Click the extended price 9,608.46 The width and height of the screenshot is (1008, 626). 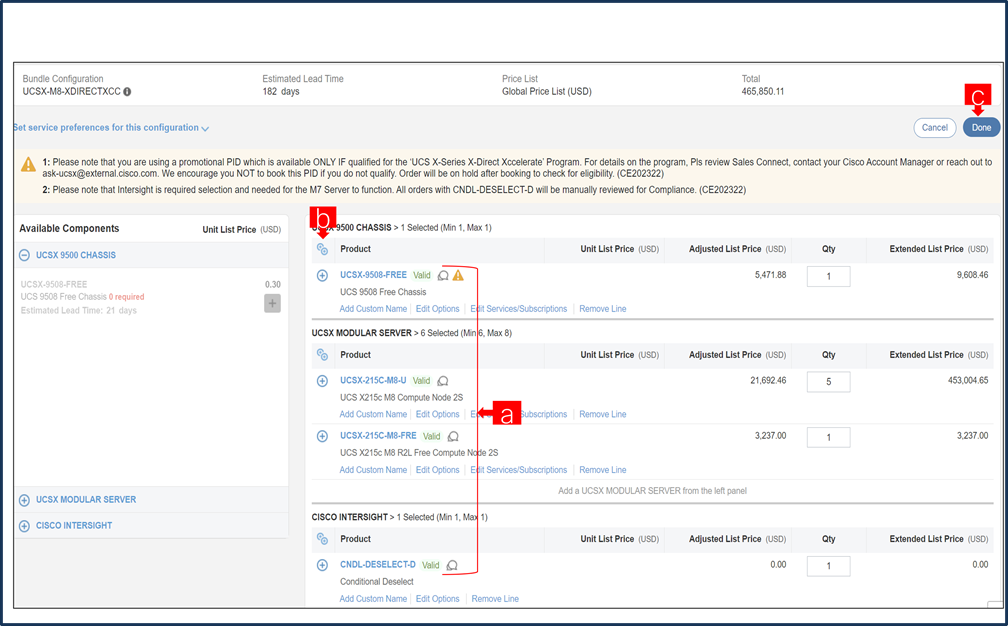[x=973, y=275]
